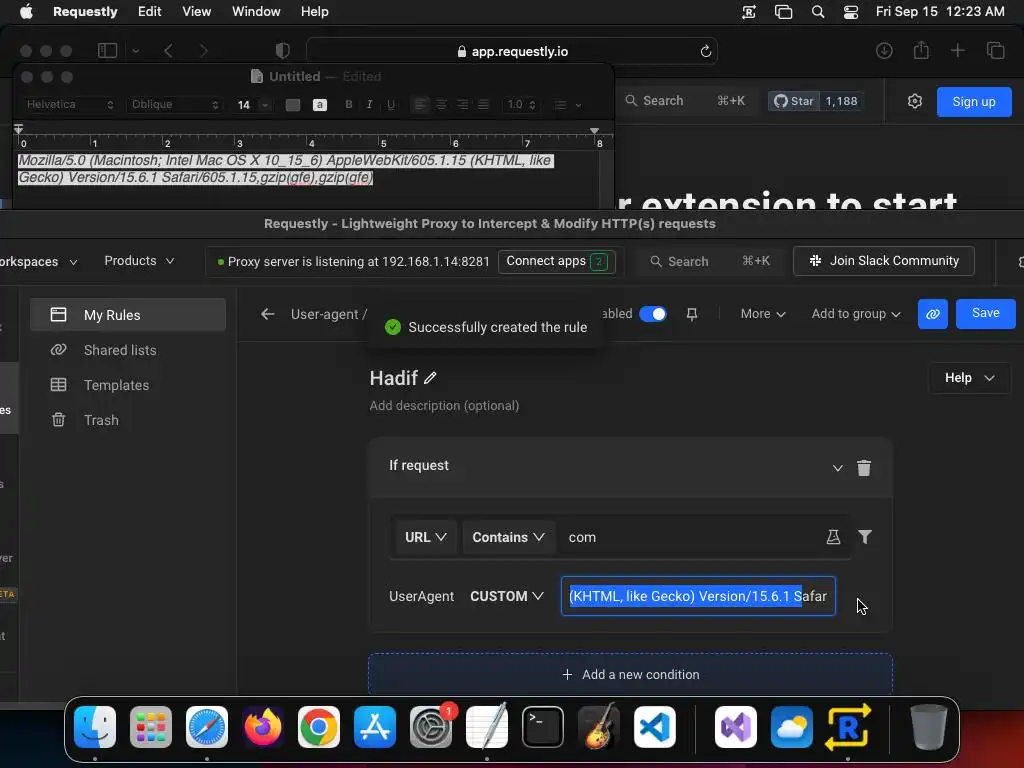The width and height of the screenshot is (1024, 768).
Task: Edit the rule name Hadif
Action: pos(430,377)
